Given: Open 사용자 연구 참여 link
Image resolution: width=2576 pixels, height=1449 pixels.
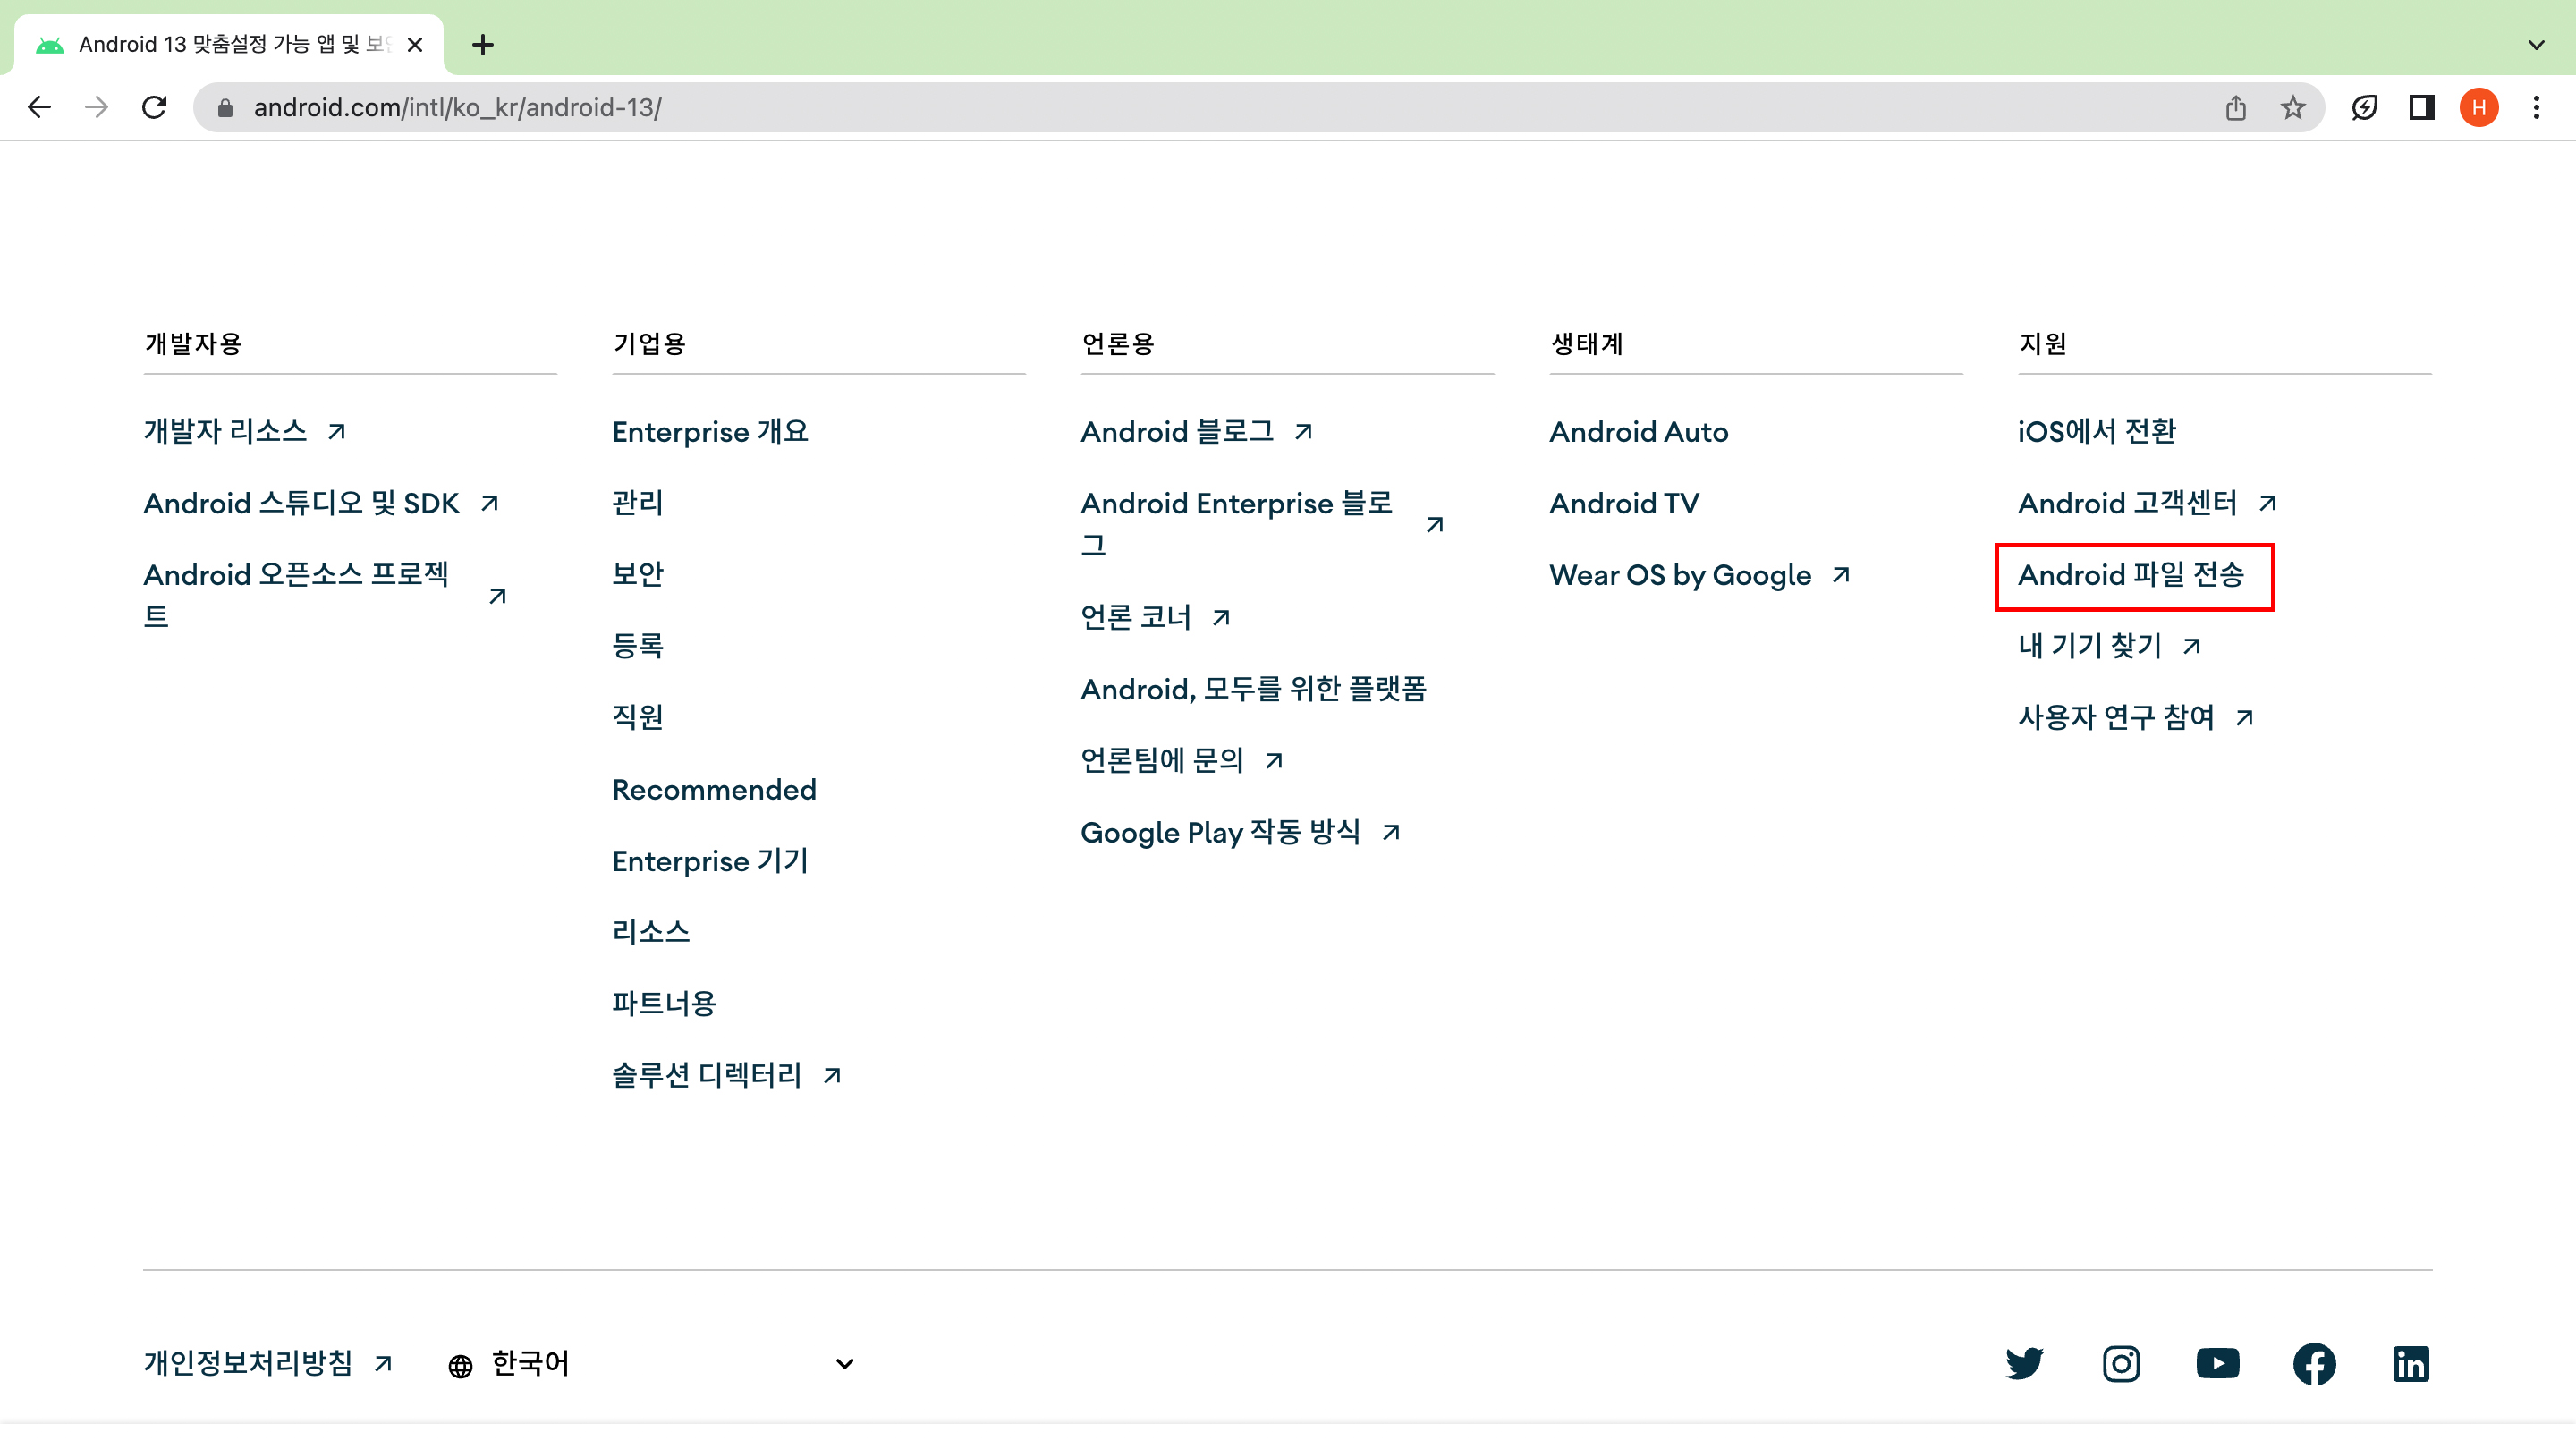Looking at the screenshot, I should coord(2135,717).
